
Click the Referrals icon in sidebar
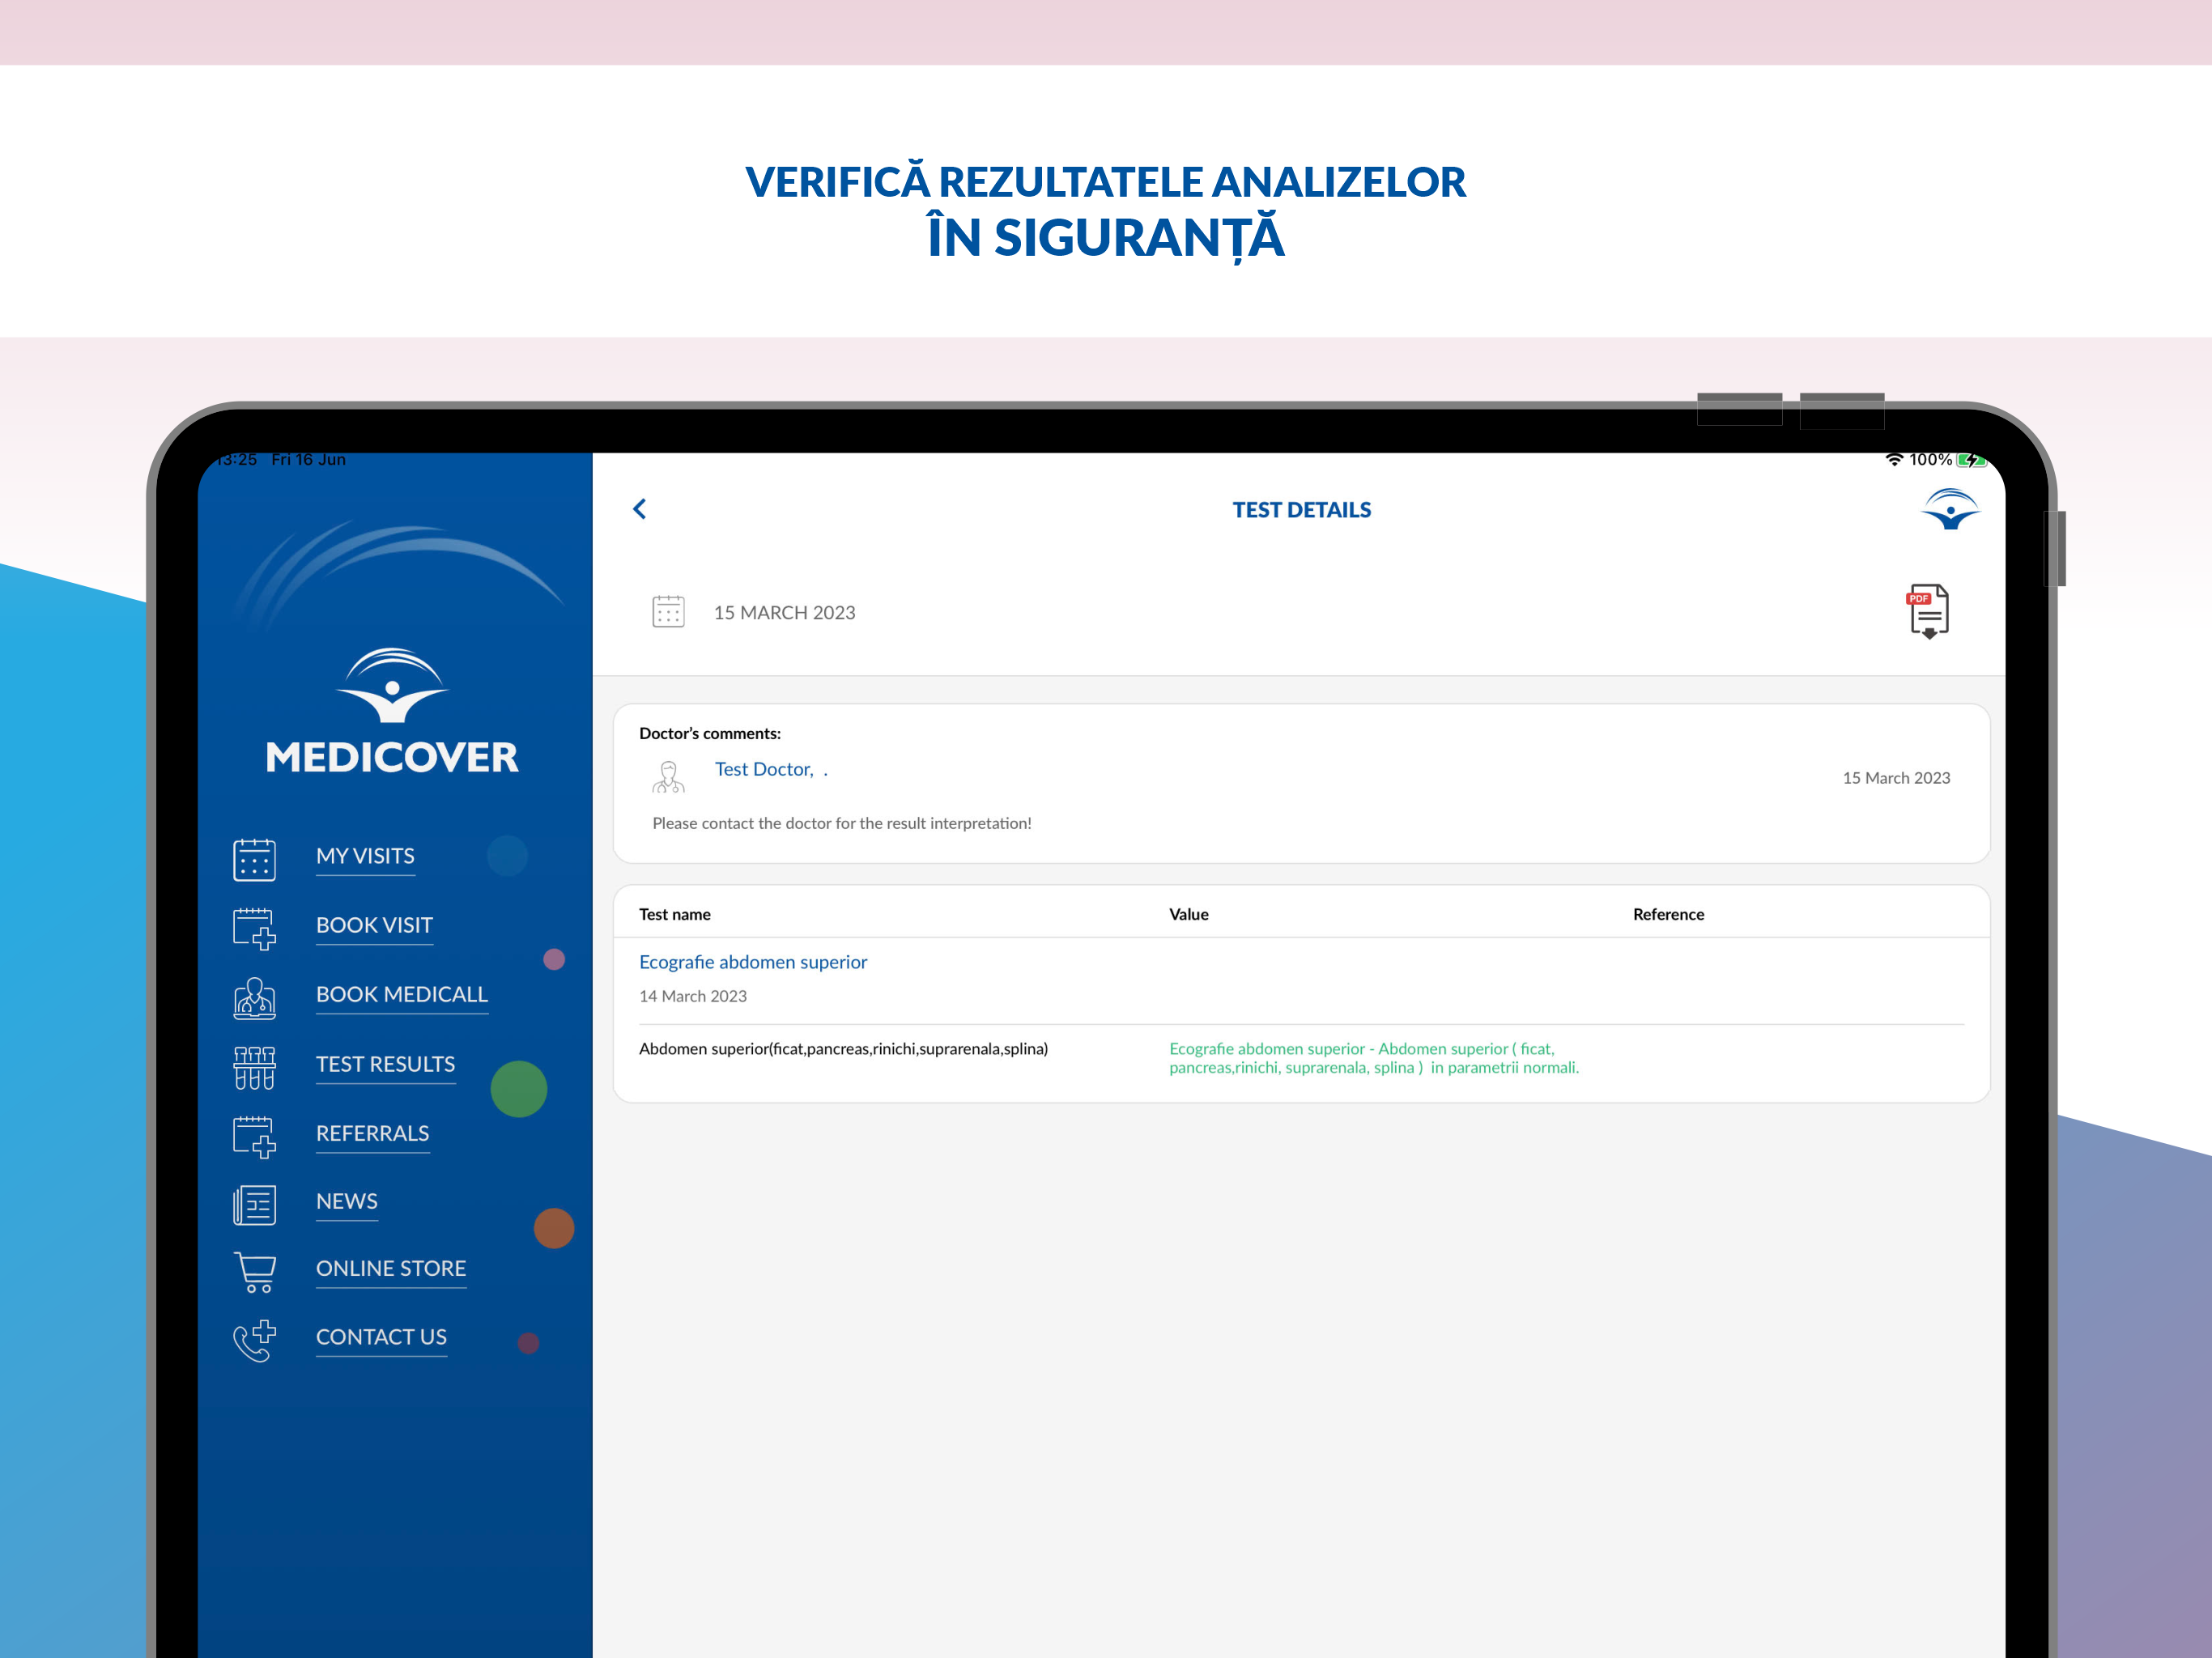click(x=254, y=1136)
